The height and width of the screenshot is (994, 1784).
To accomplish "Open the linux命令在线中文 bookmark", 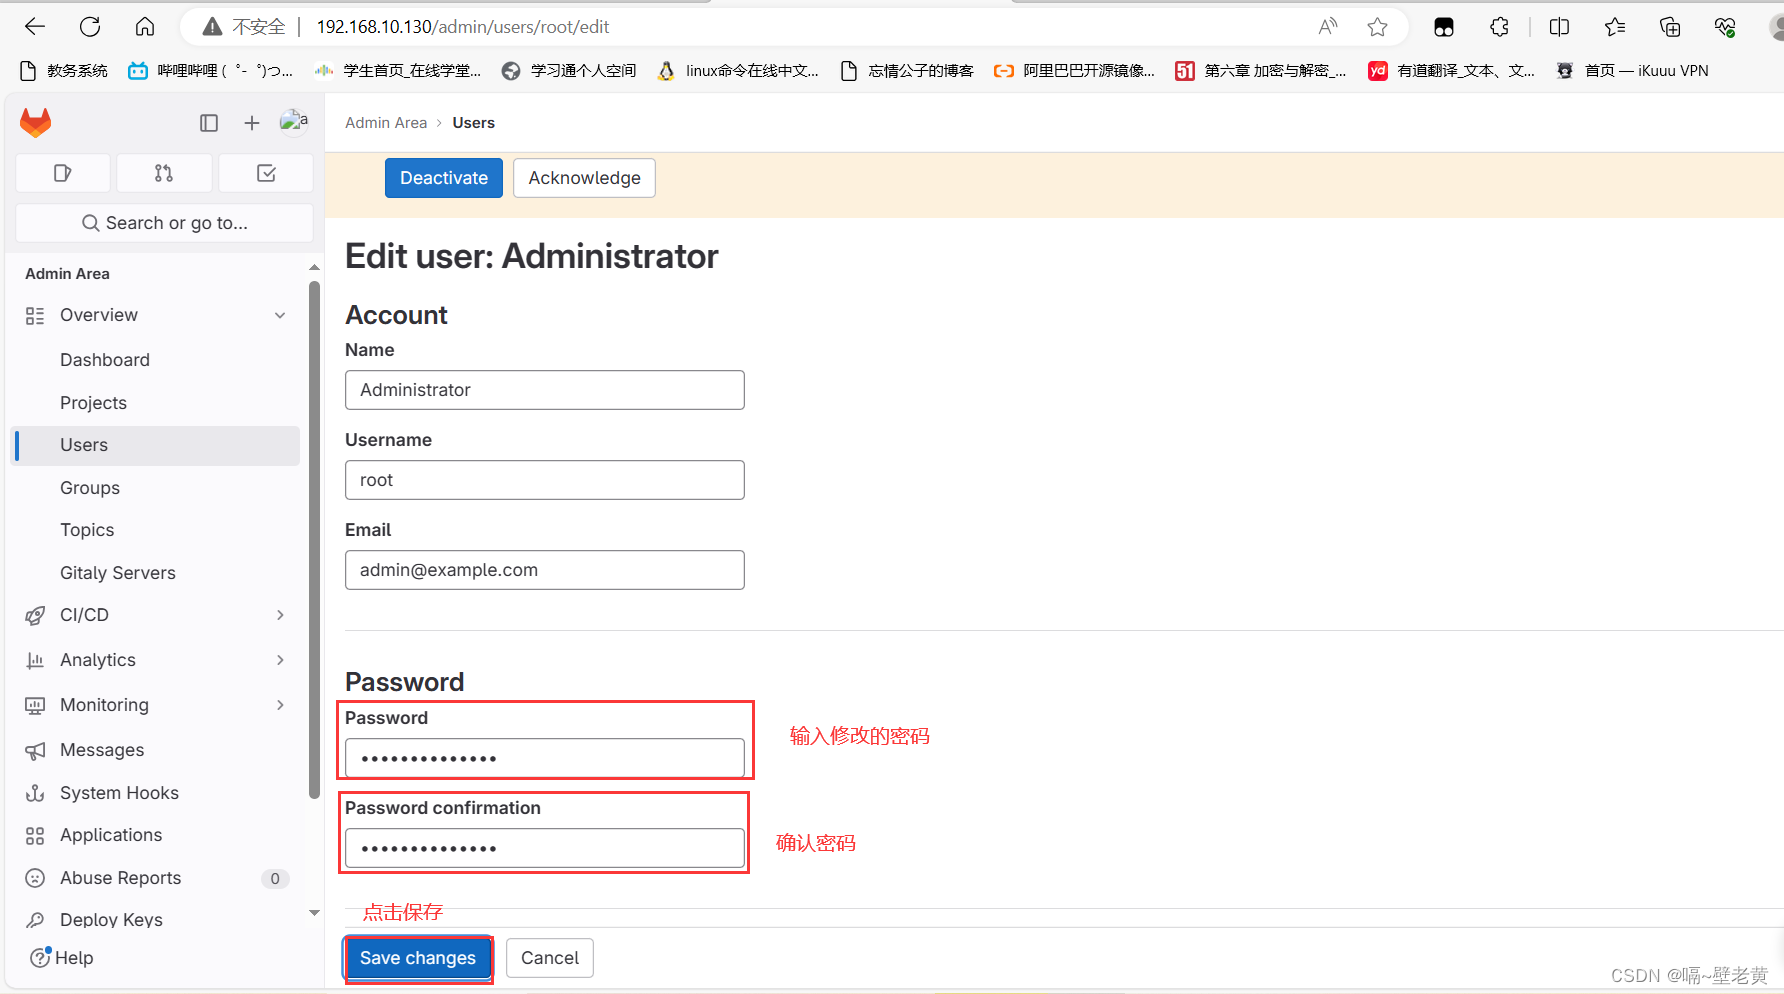I will pyautogui.click(x=738, y=70).
